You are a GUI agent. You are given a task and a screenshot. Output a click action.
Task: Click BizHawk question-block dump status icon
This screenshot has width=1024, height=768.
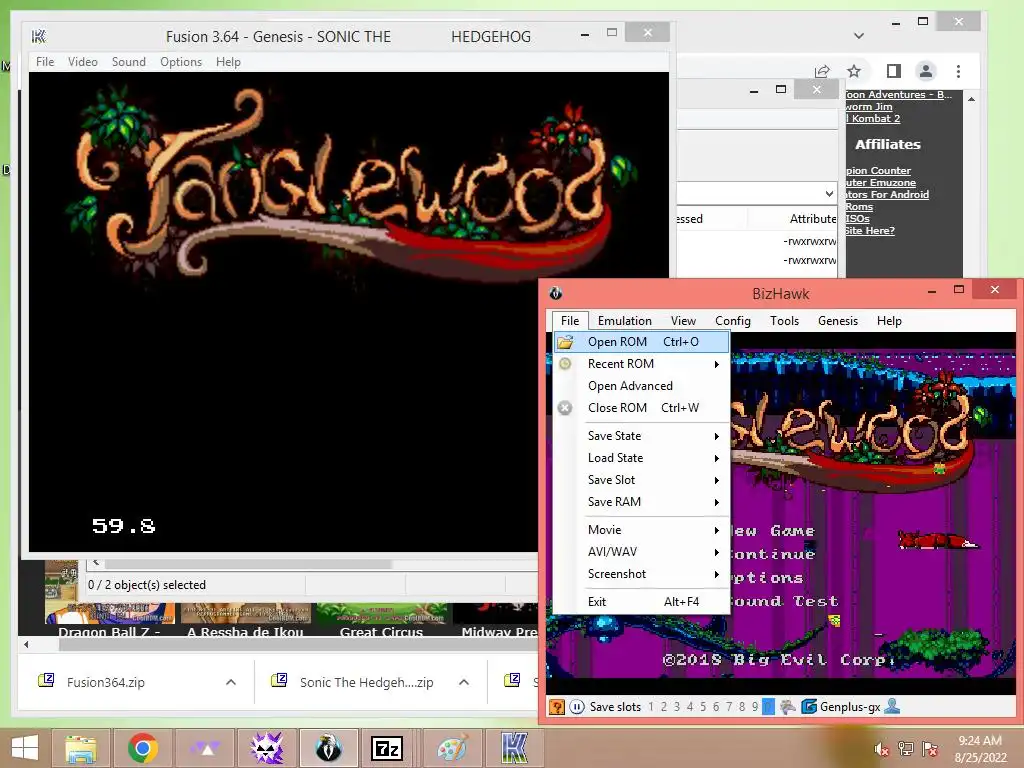pyautogui.click(x=556, y=707)
